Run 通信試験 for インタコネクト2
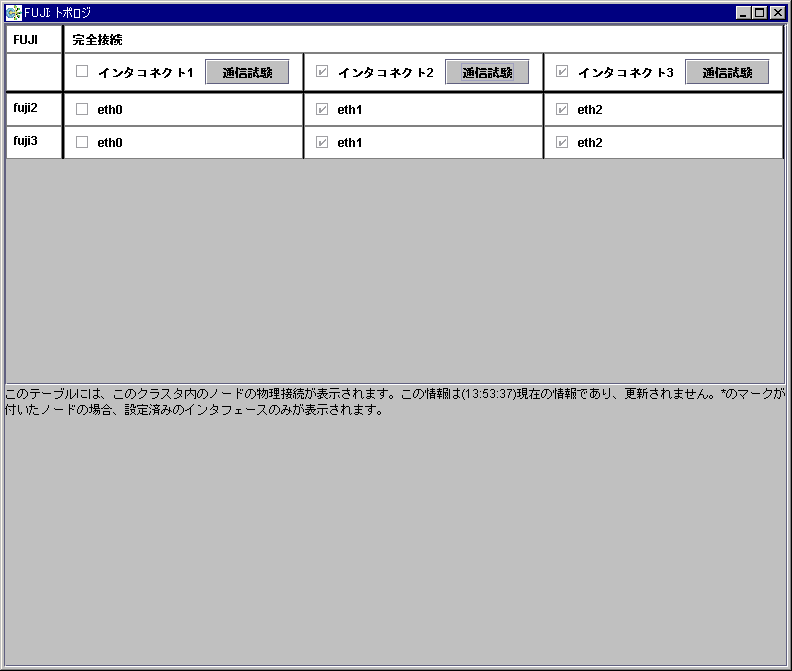The image size is (792, 671). coord(487,72)
